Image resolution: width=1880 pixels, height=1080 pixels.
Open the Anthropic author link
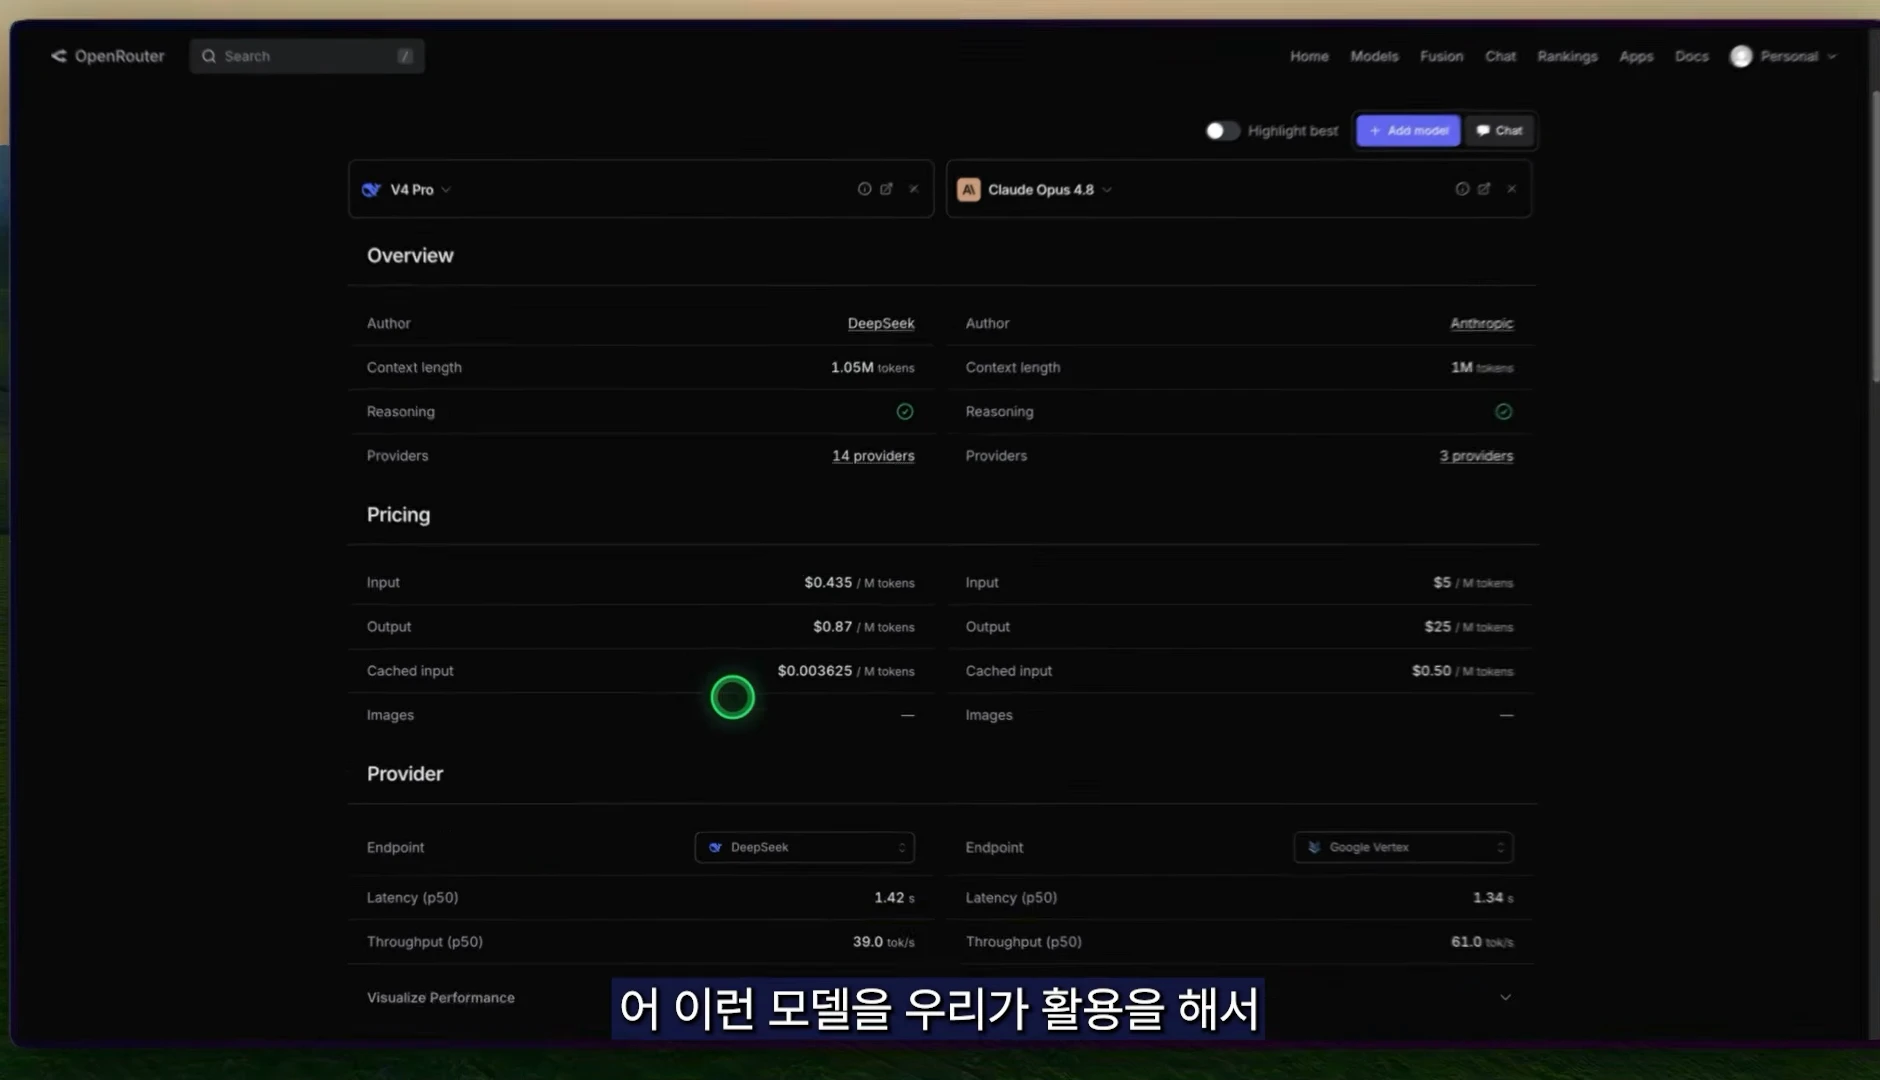pos(1481,323)
